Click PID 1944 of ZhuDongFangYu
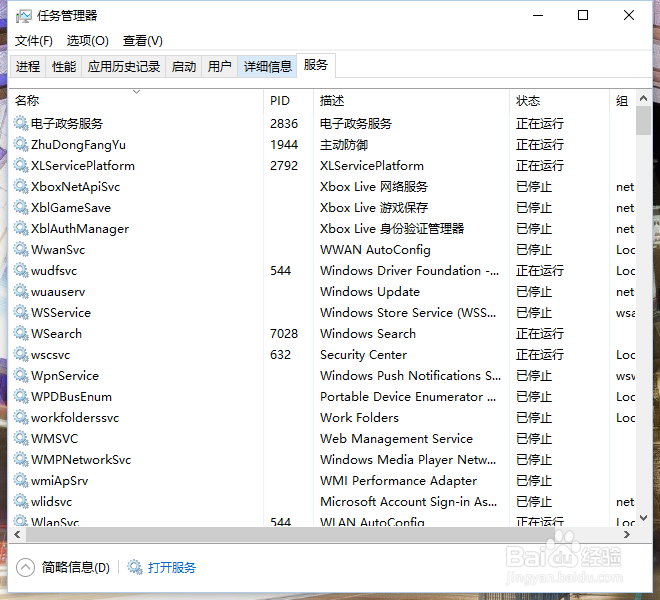660x600 pixels. click(284, 144)
